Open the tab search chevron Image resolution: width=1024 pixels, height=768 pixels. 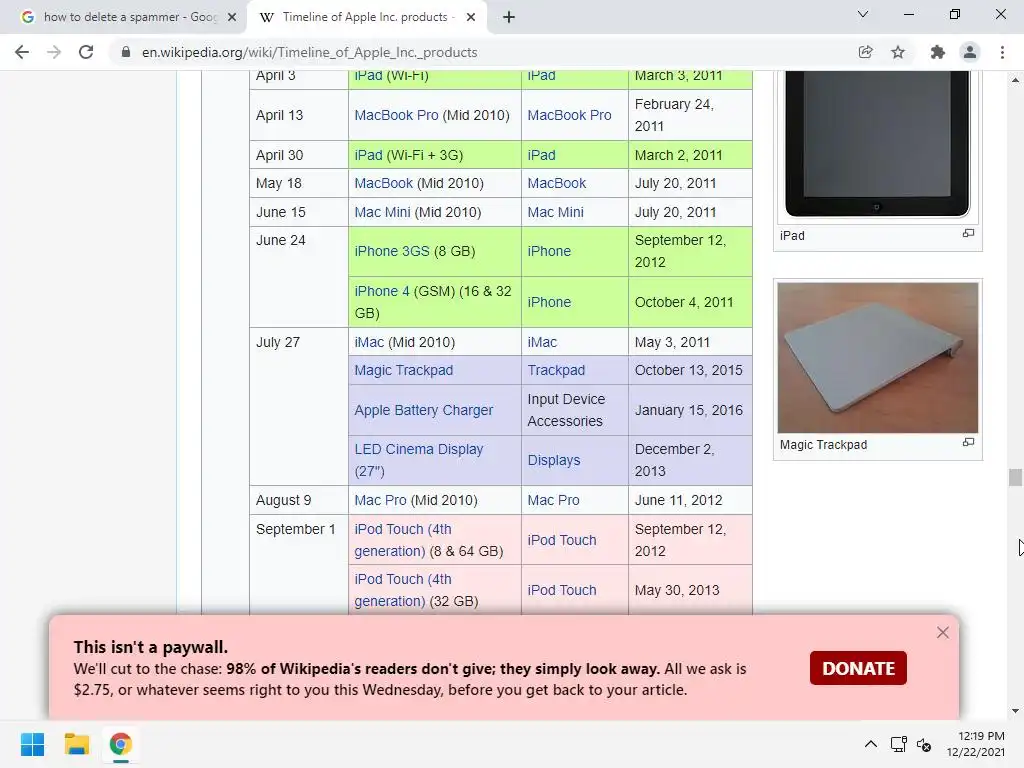tap(863, 14)
